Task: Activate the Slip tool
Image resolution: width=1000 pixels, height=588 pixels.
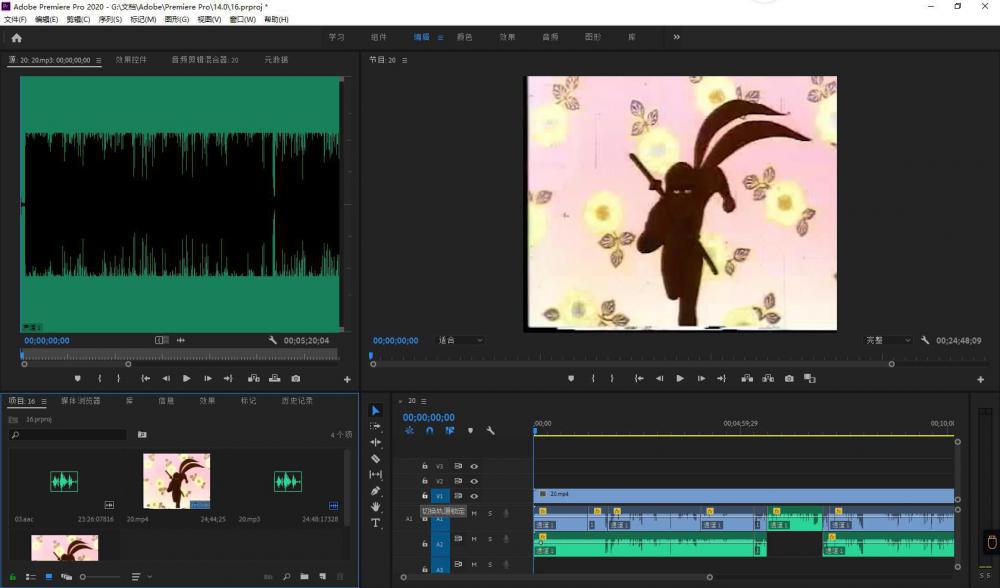Action: pos(376,474)
